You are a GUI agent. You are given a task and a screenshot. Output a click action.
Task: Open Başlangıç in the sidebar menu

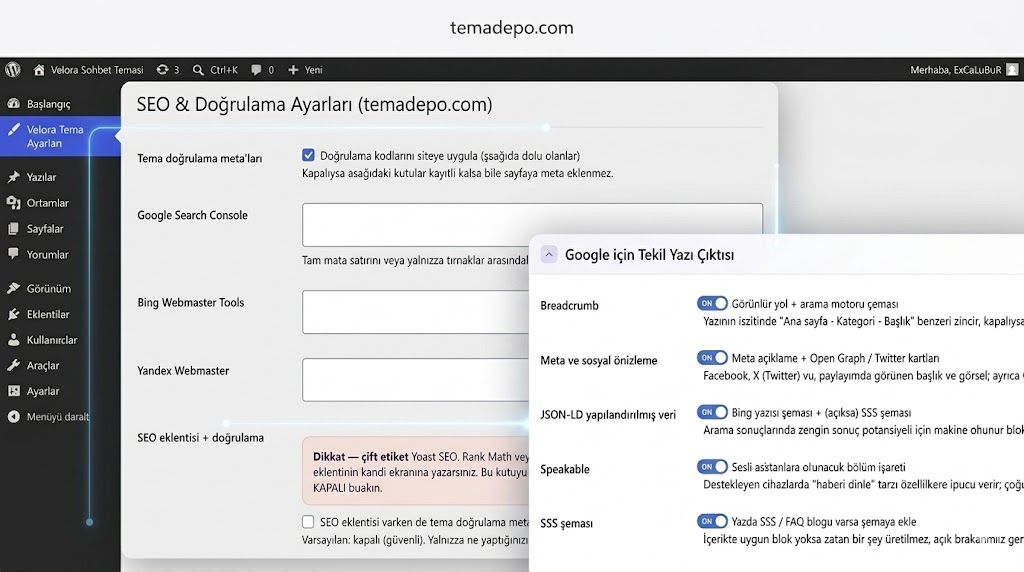click(x=48, y=104)
